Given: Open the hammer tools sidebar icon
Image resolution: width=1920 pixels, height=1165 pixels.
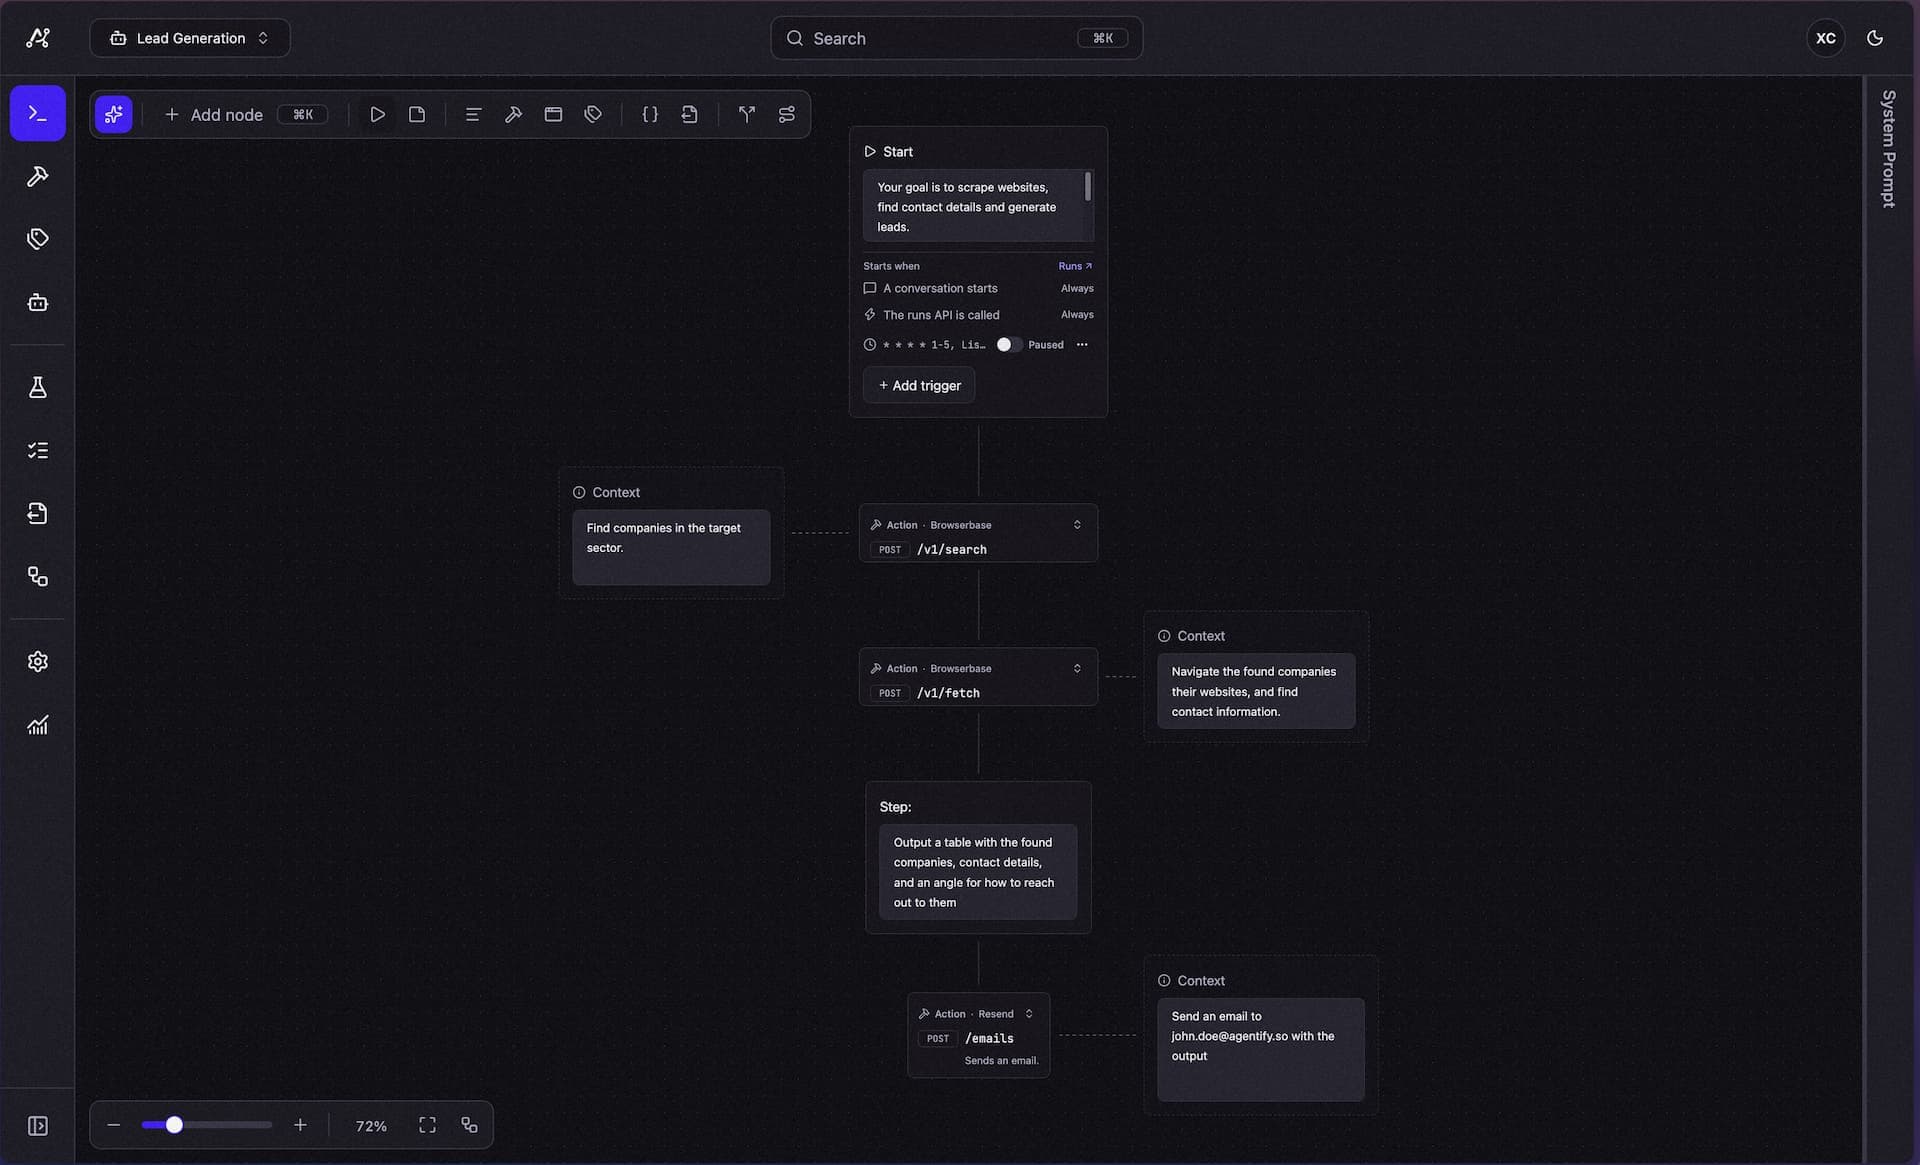Looking at the screenshot, I should tap(38, 177).
